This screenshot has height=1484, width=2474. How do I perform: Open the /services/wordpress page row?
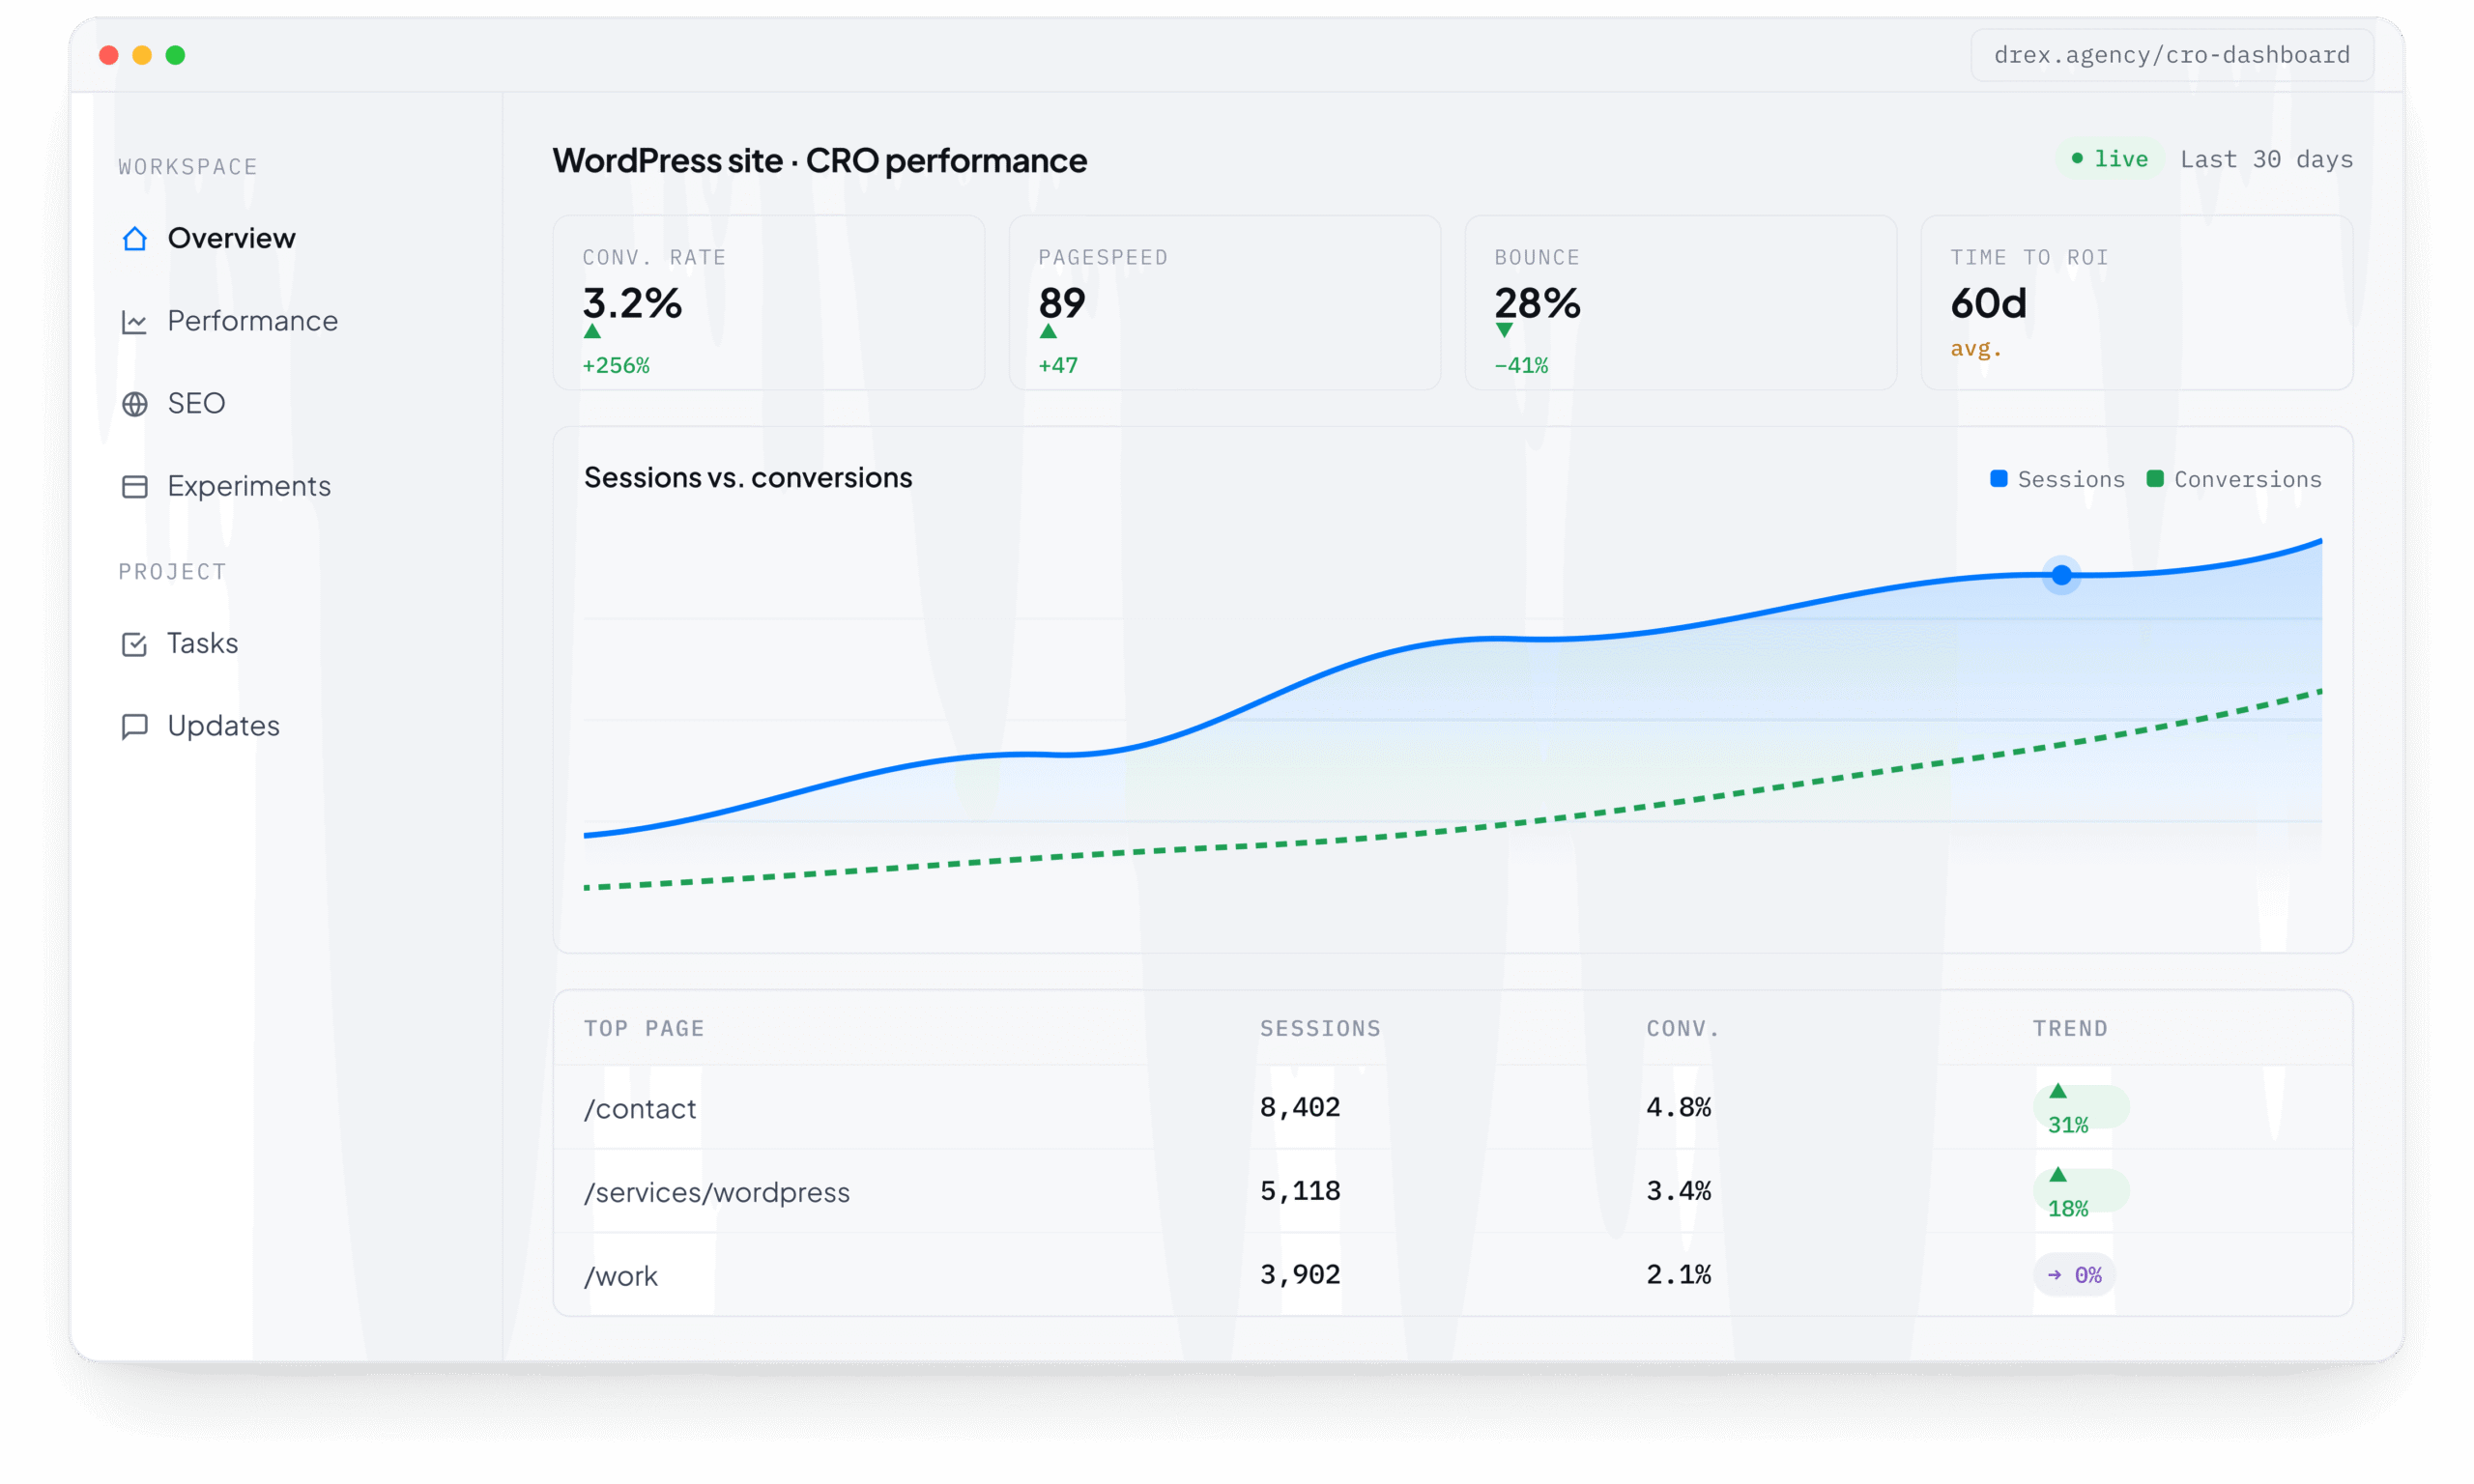(x=1453, y=1192)
